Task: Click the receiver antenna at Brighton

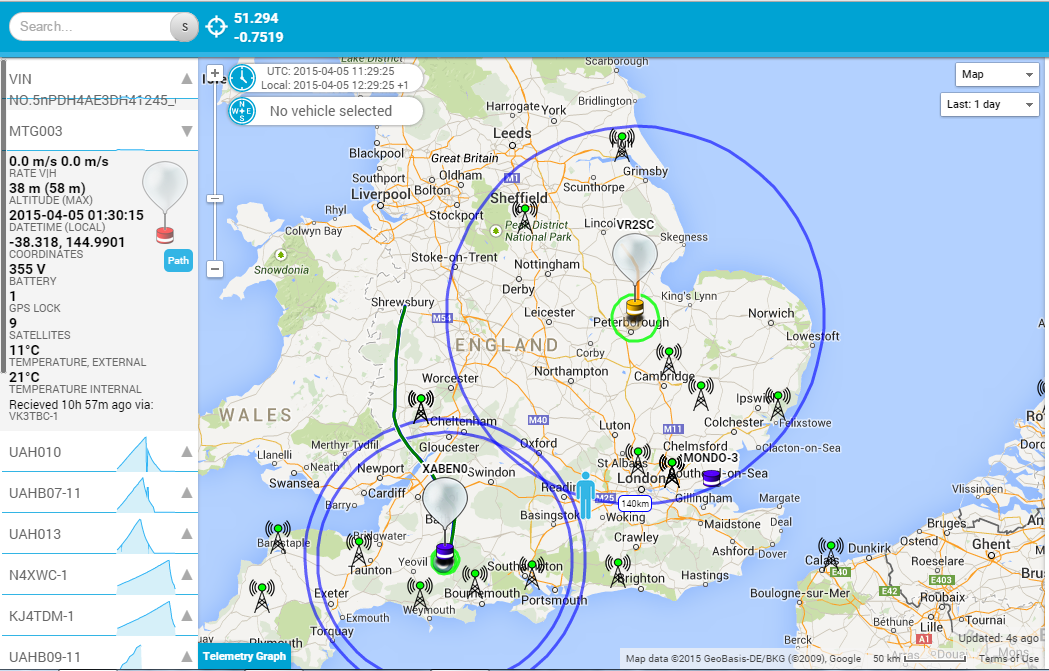Action: (617, 571)
